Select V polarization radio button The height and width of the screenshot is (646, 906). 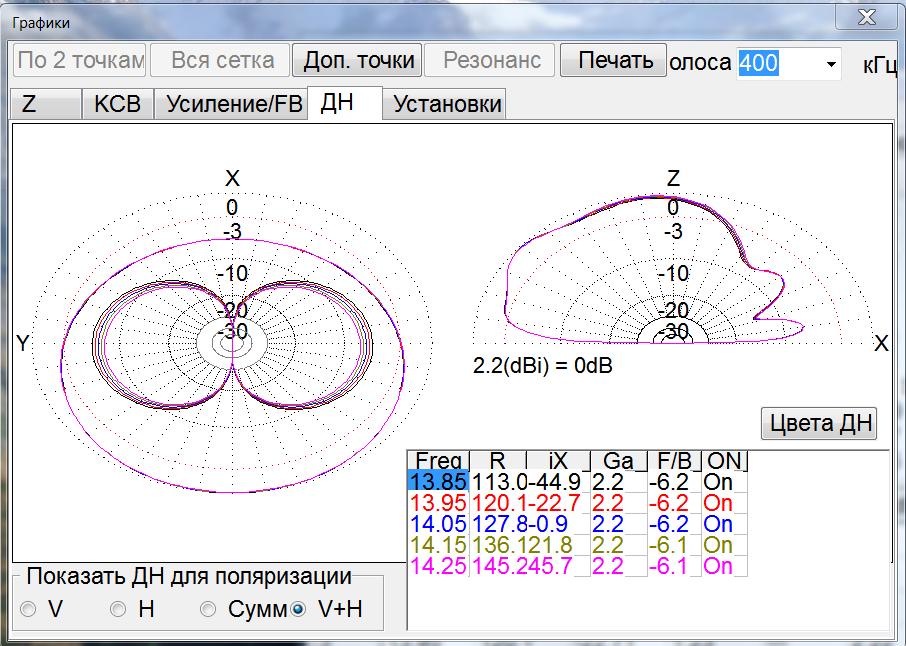(x=28, y=609)
